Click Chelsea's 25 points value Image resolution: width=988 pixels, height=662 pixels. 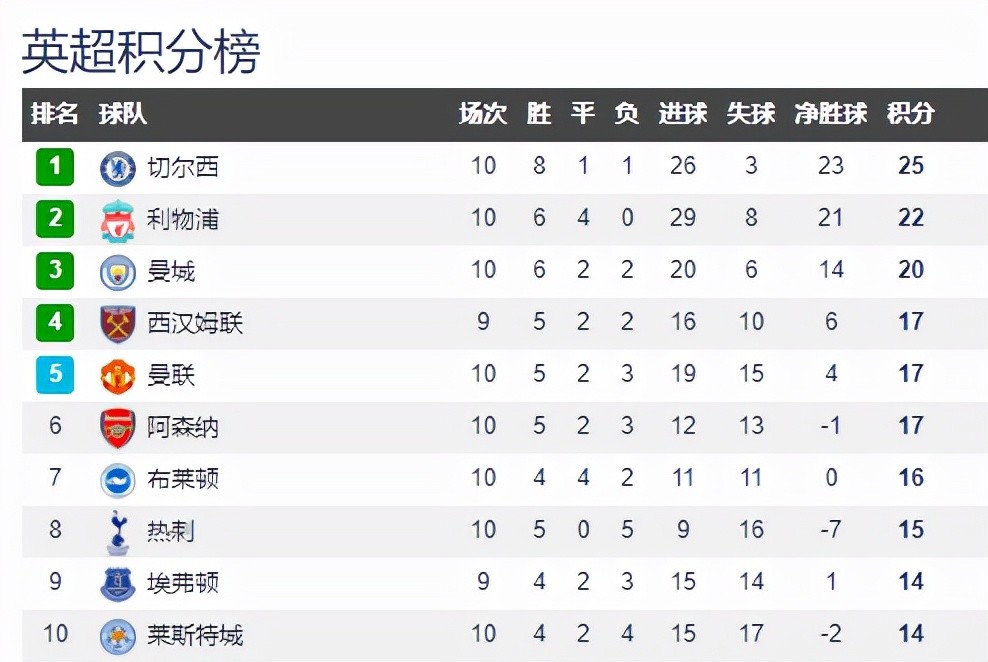911,166
